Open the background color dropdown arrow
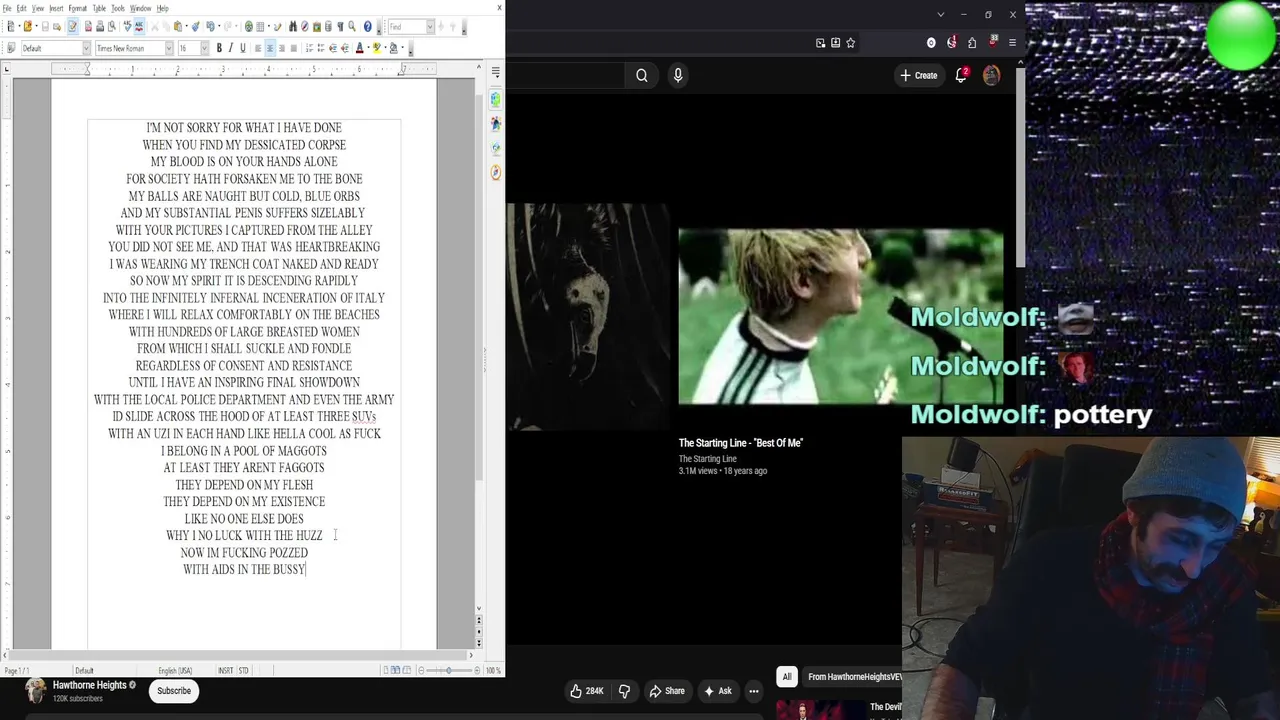This screenshot has height=720, width=1280. point(402,48)
